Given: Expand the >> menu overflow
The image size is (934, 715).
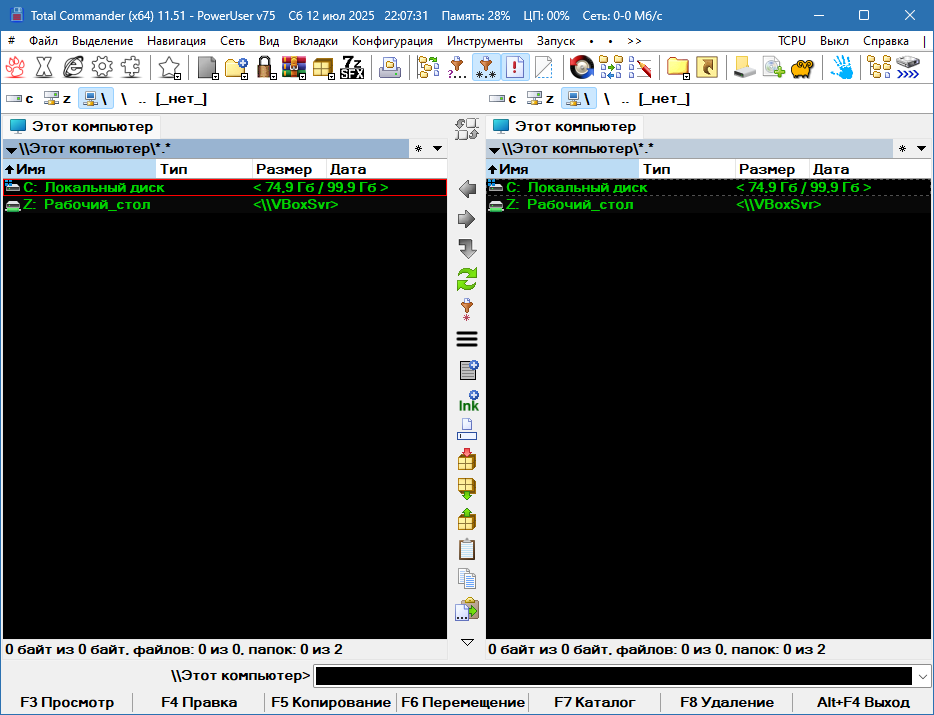Looking at the screenshot, I should point(634,41).
